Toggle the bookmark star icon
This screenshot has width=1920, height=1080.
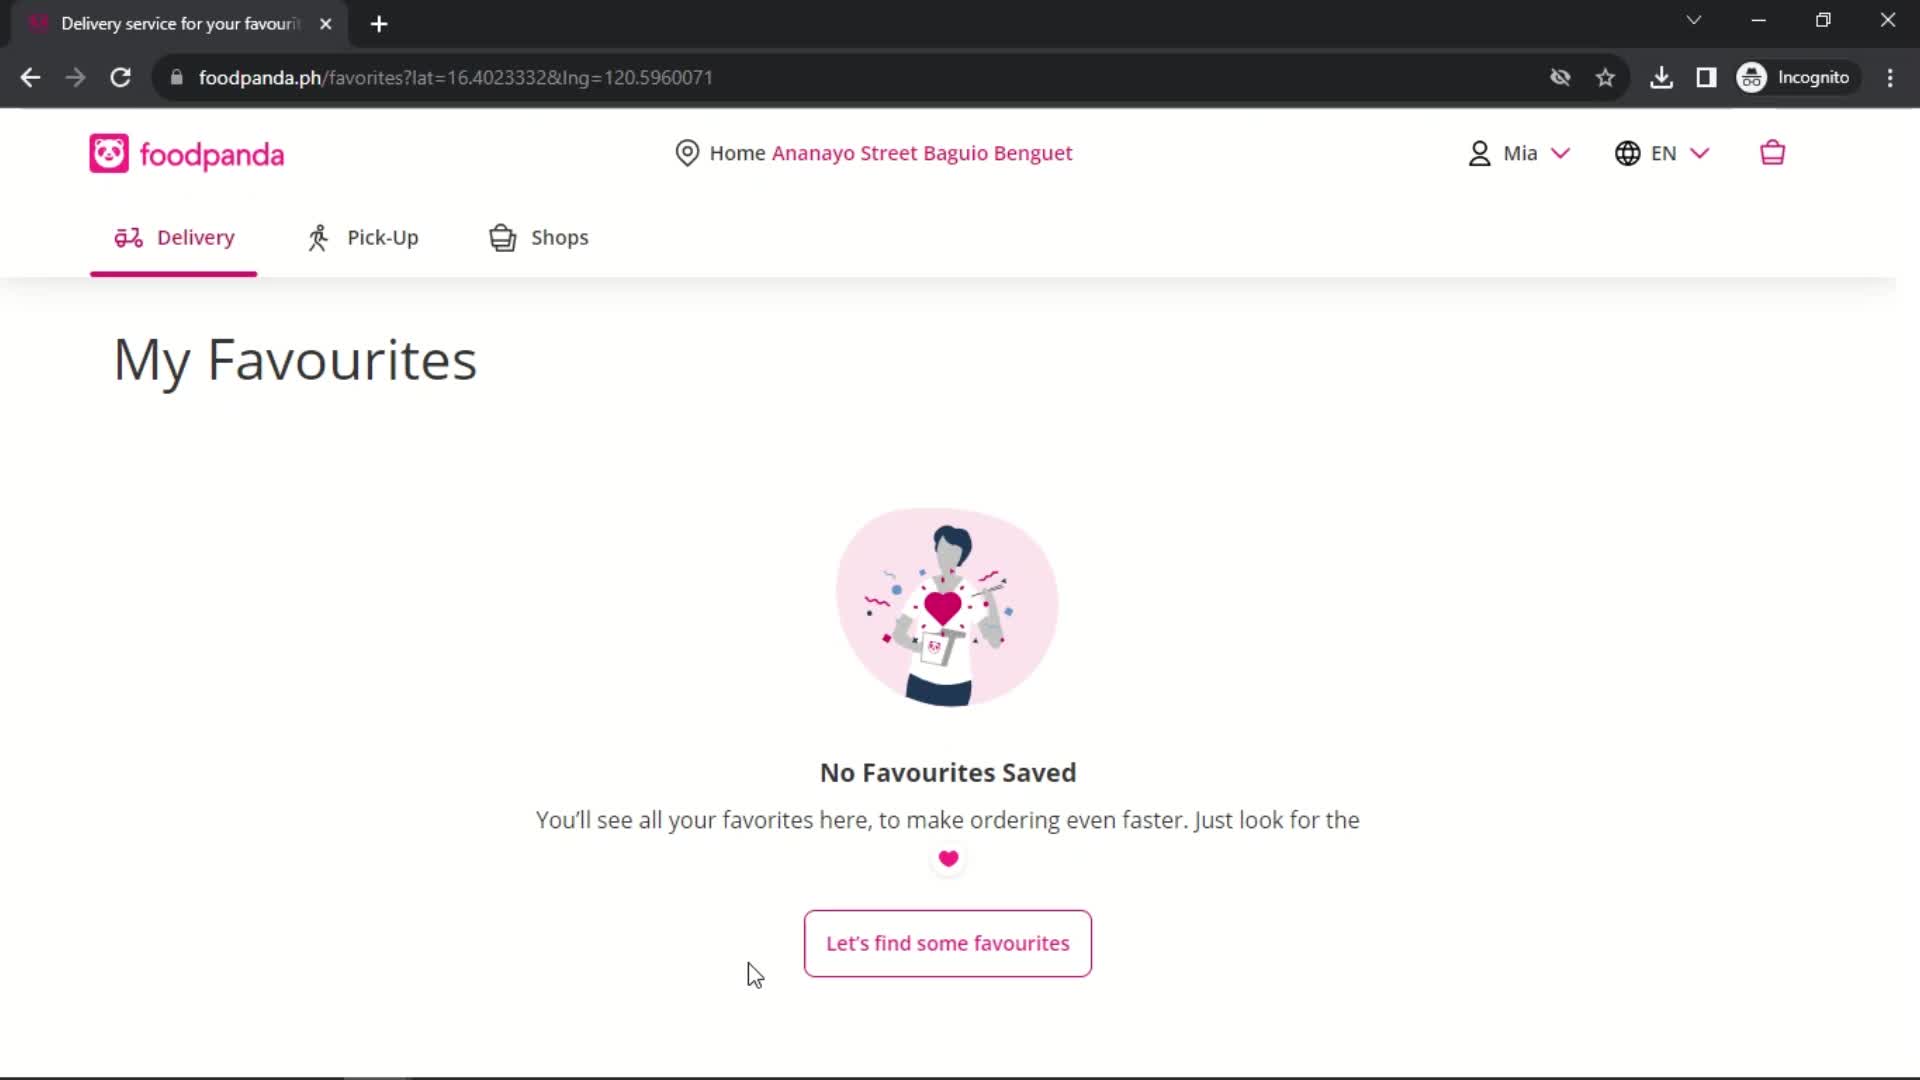(x=1606, y=76)
